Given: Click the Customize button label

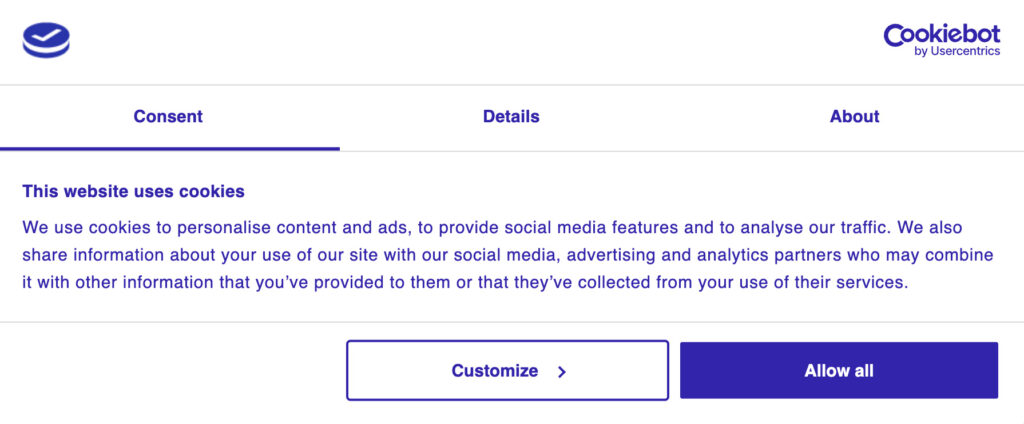Looking at the screenshot, I should pyautogui.click(x=494, y=371).
